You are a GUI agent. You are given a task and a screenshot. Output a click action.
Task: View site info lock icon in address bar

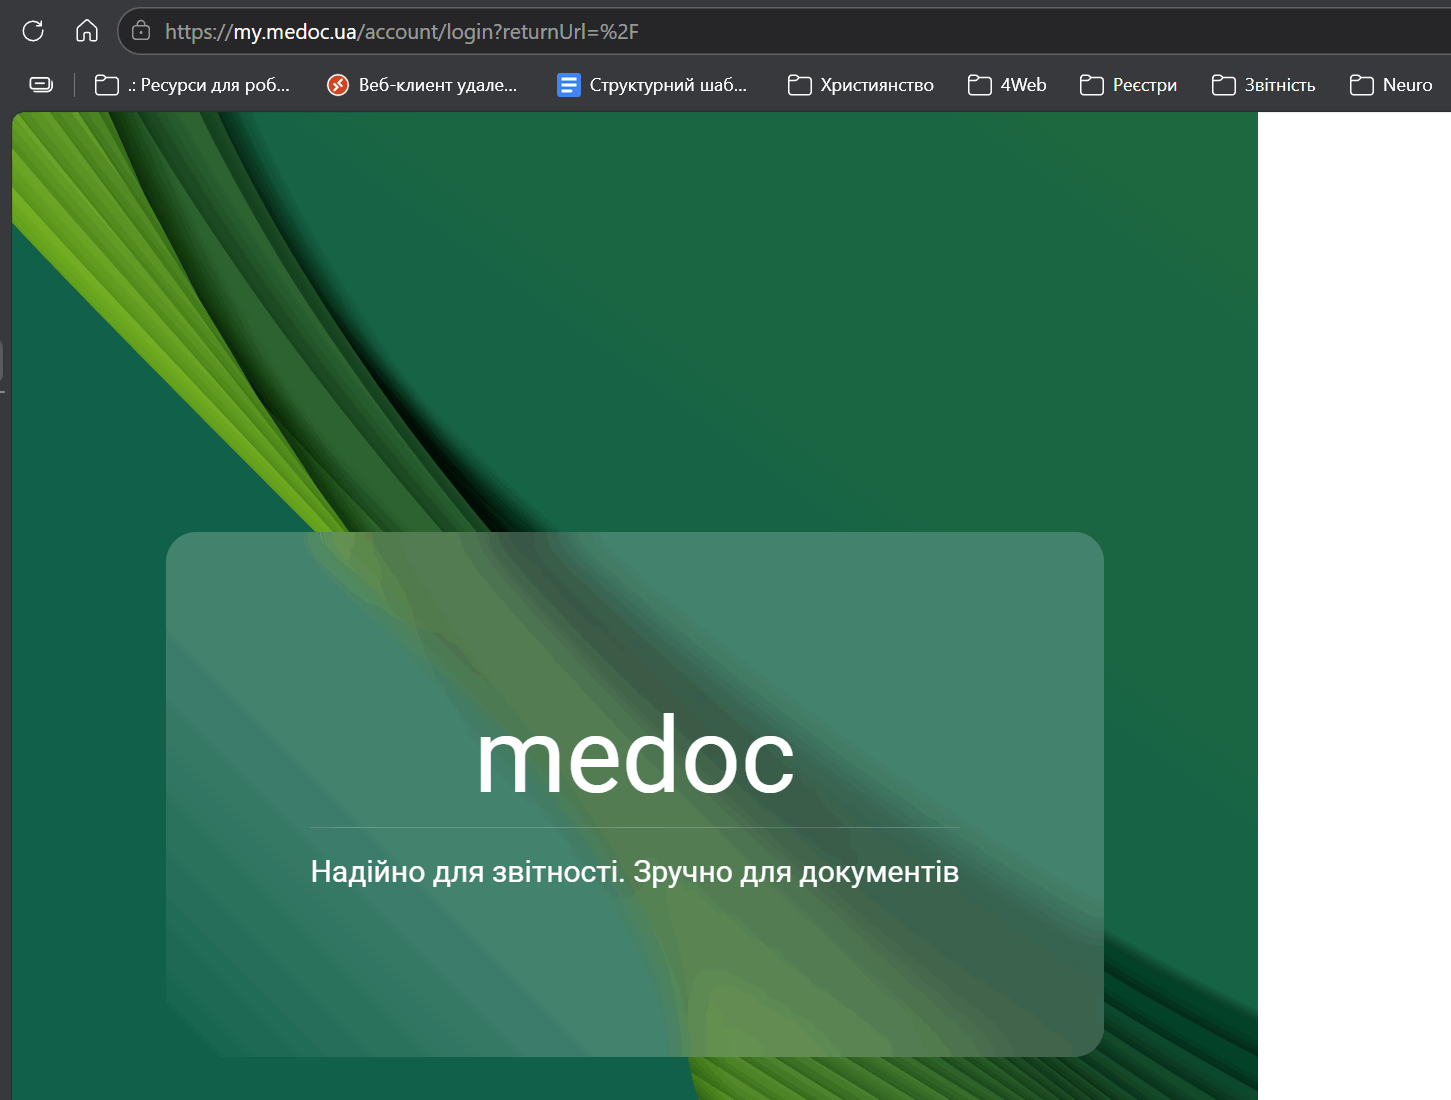tap(141, 31)
